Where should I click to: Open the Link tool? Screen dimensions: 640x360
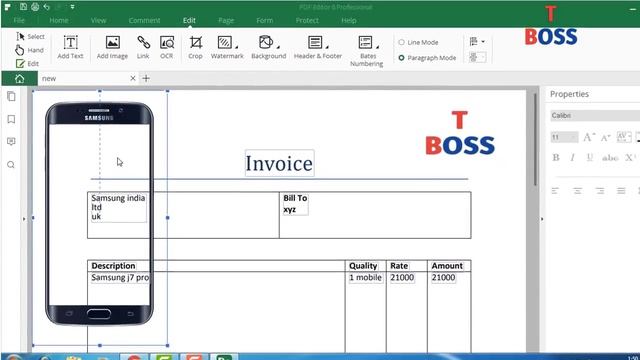(143, 47)
